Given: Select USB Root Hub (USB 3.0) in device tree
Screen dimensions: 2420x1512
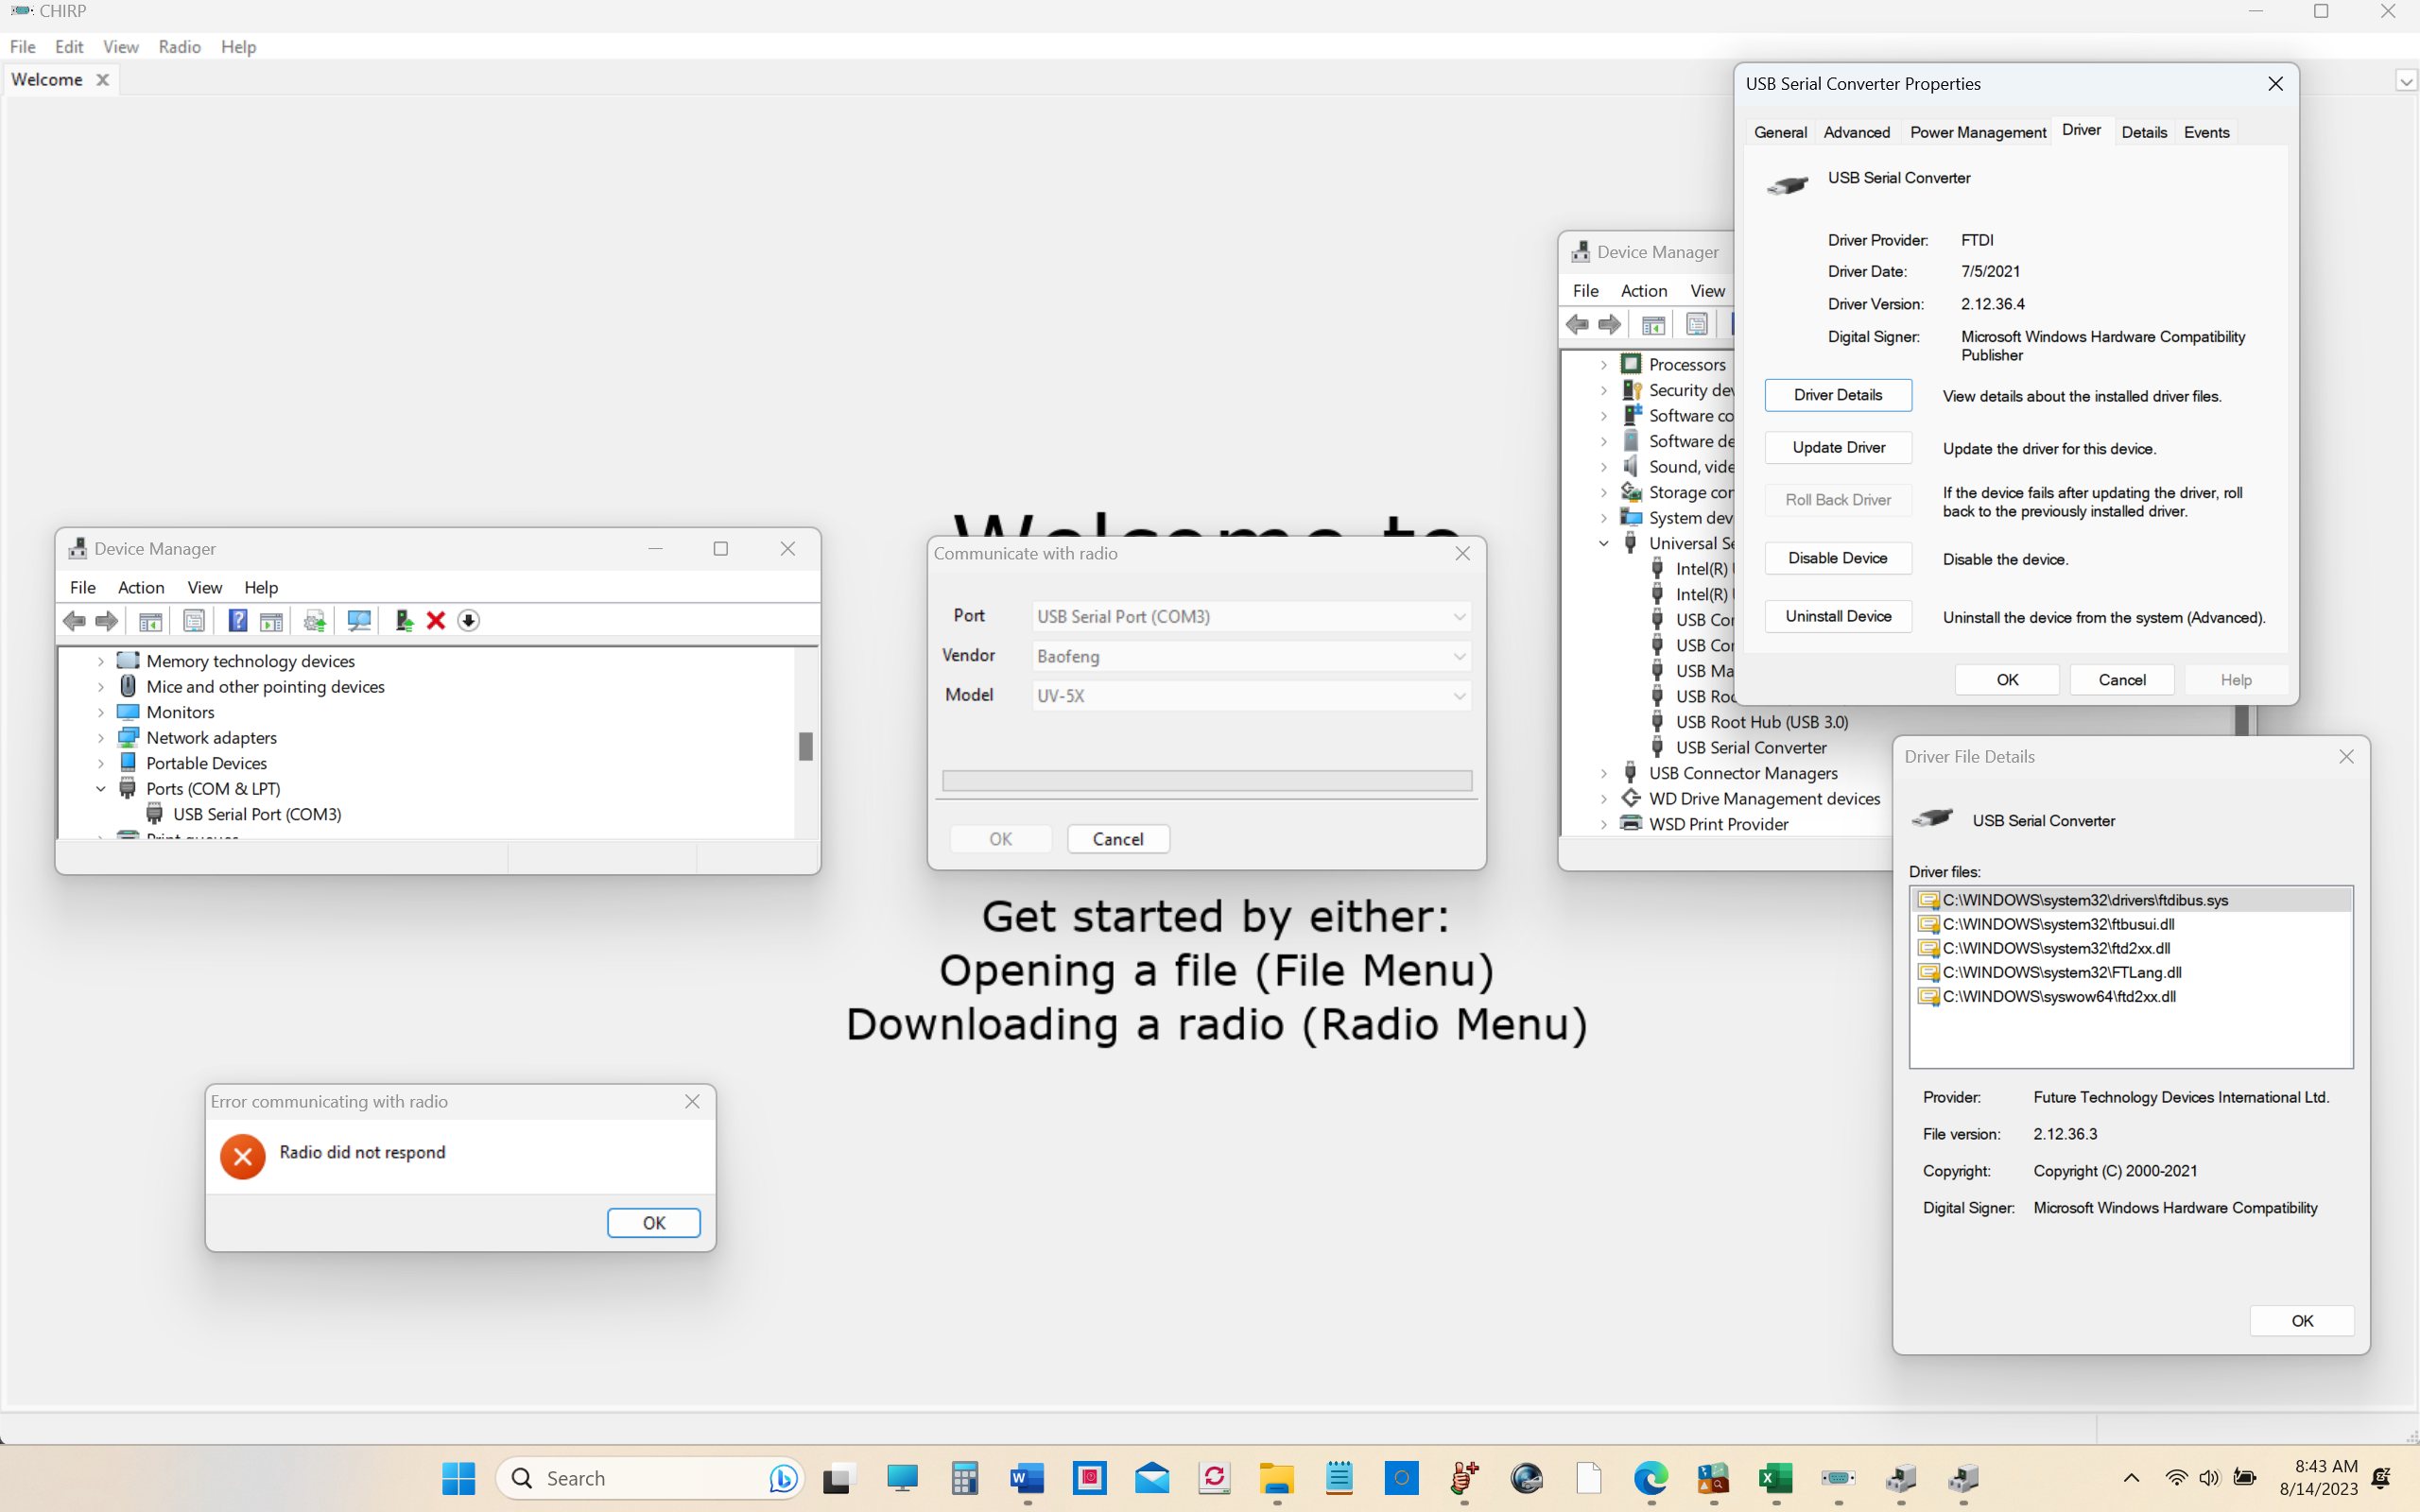Looking at the screenshot, I should [1762, 722].
